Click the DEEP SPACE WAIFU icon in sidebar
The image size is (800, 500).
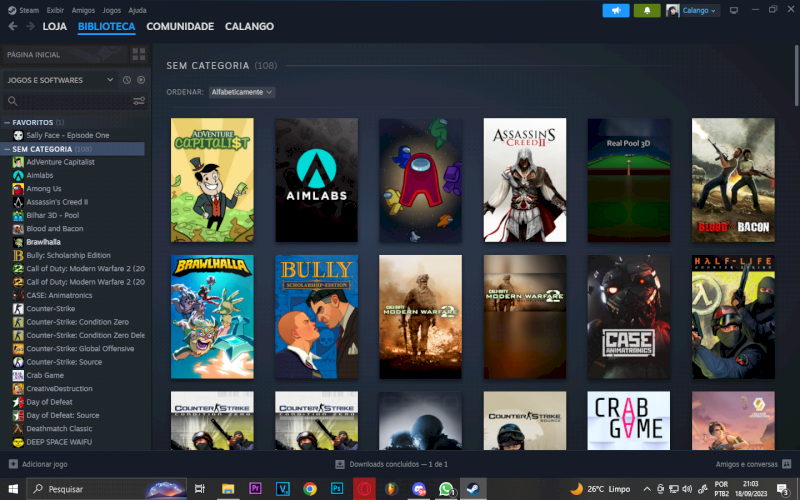point(18,442)
